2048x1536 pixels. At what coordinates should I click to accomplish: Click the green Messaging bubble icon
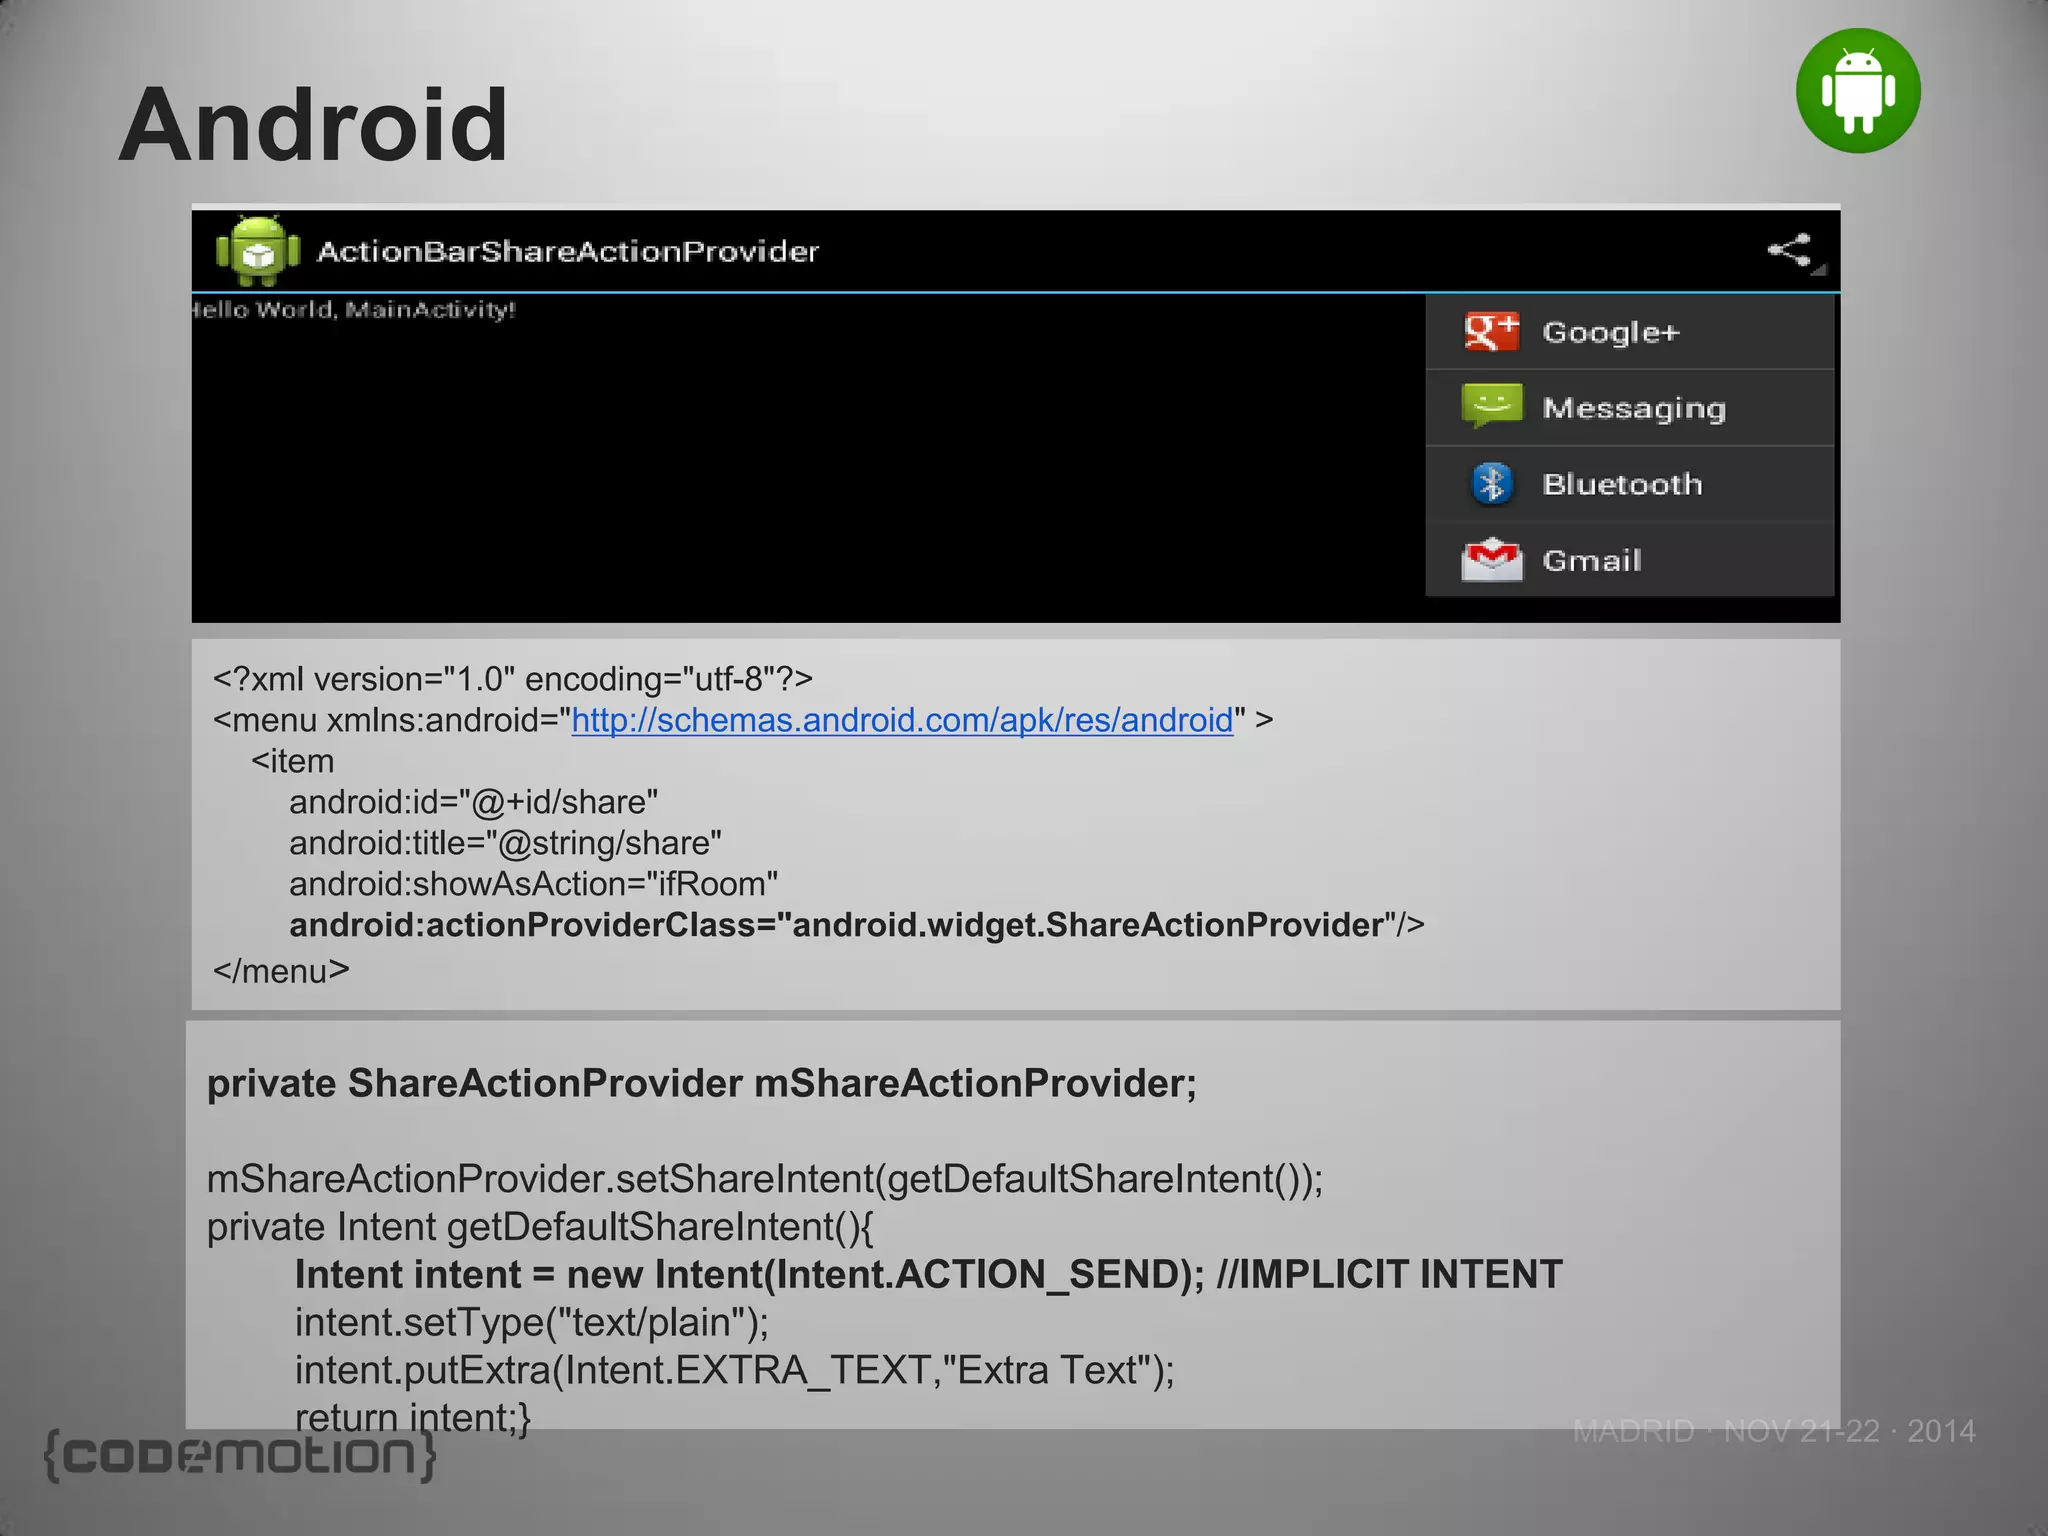[1491, 406]
